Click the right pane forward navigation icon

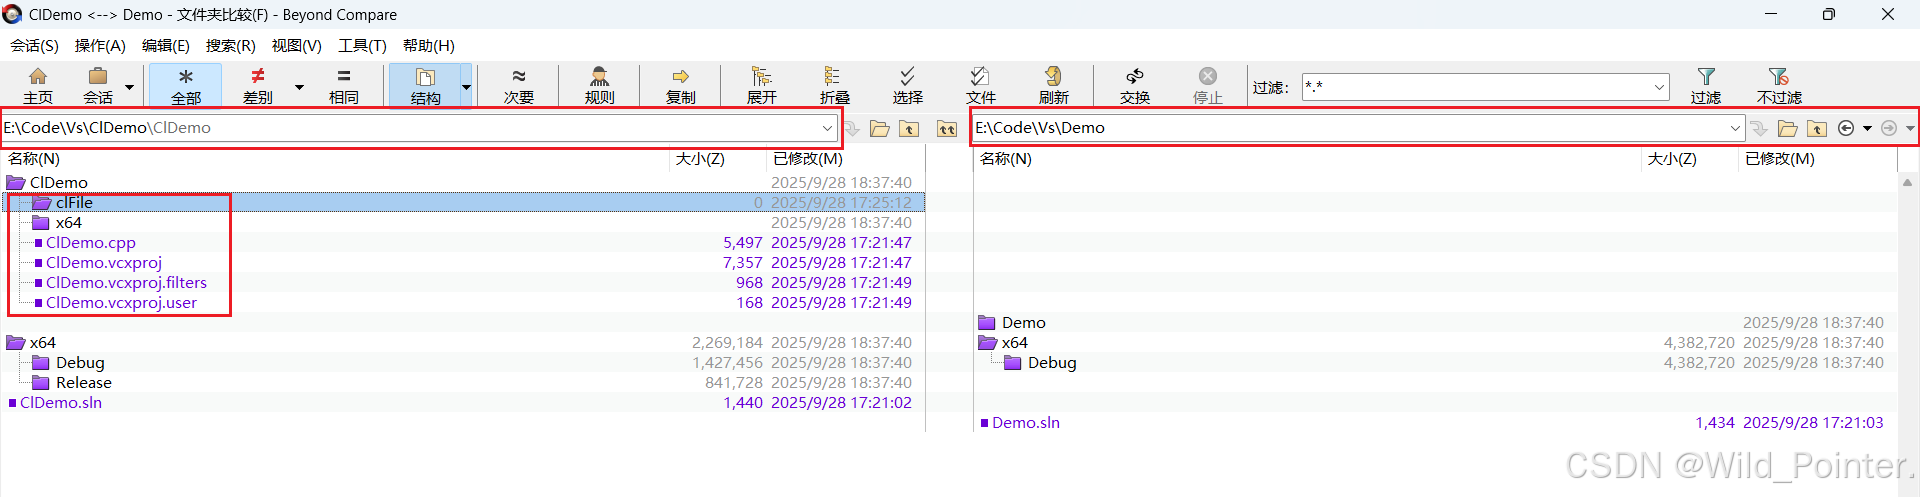[1889, 128]
